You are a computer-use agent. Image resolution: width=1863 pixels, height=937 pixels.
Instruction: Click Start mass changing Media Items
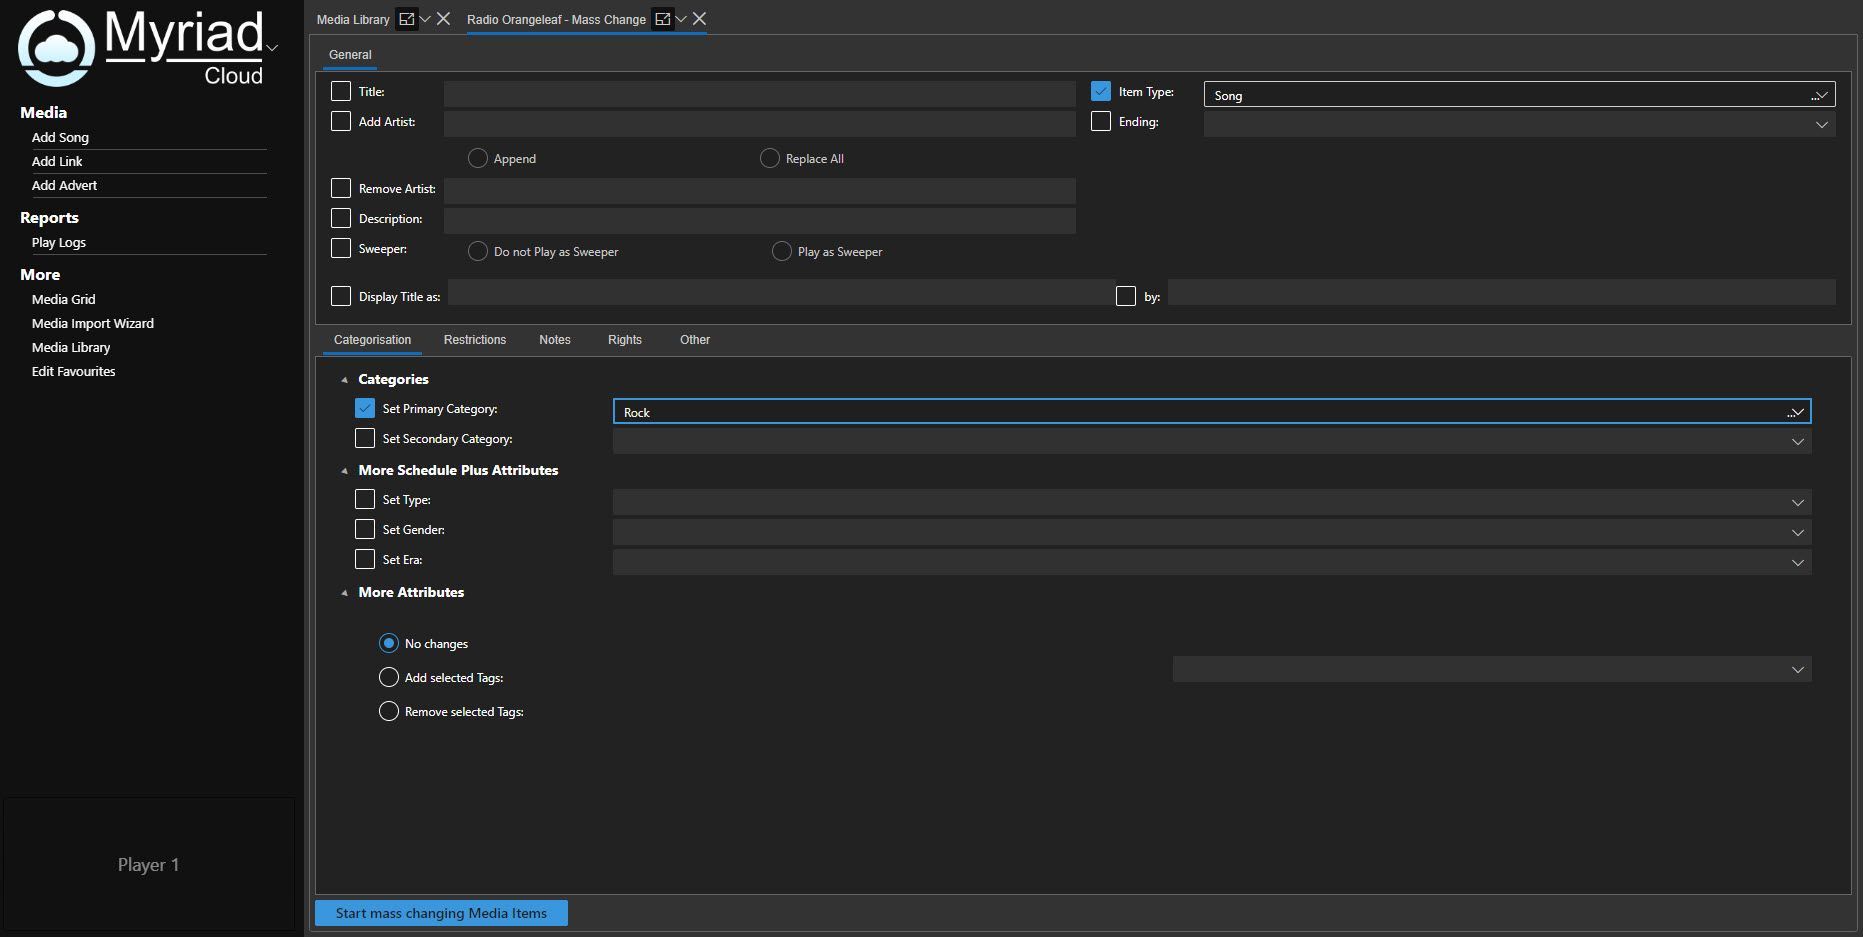coord(441,912)
